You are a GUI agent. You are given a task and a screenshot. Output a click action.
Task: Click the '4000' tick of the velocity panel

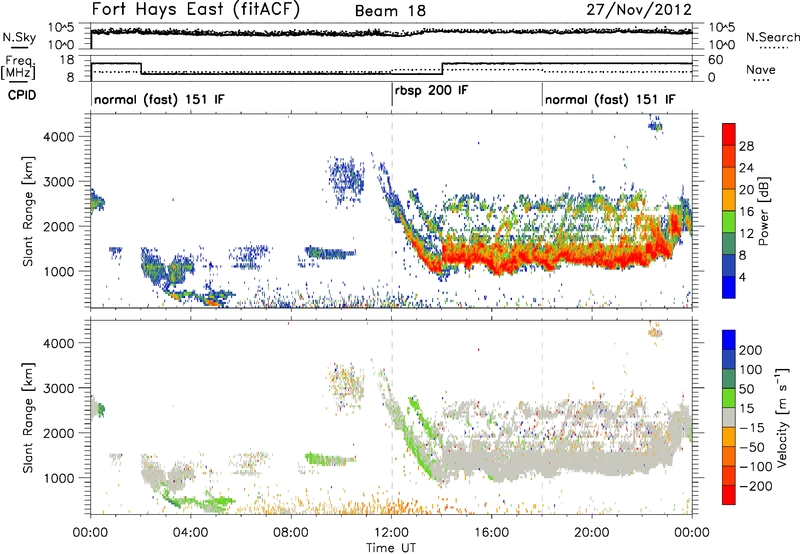(x=58, y=343)
